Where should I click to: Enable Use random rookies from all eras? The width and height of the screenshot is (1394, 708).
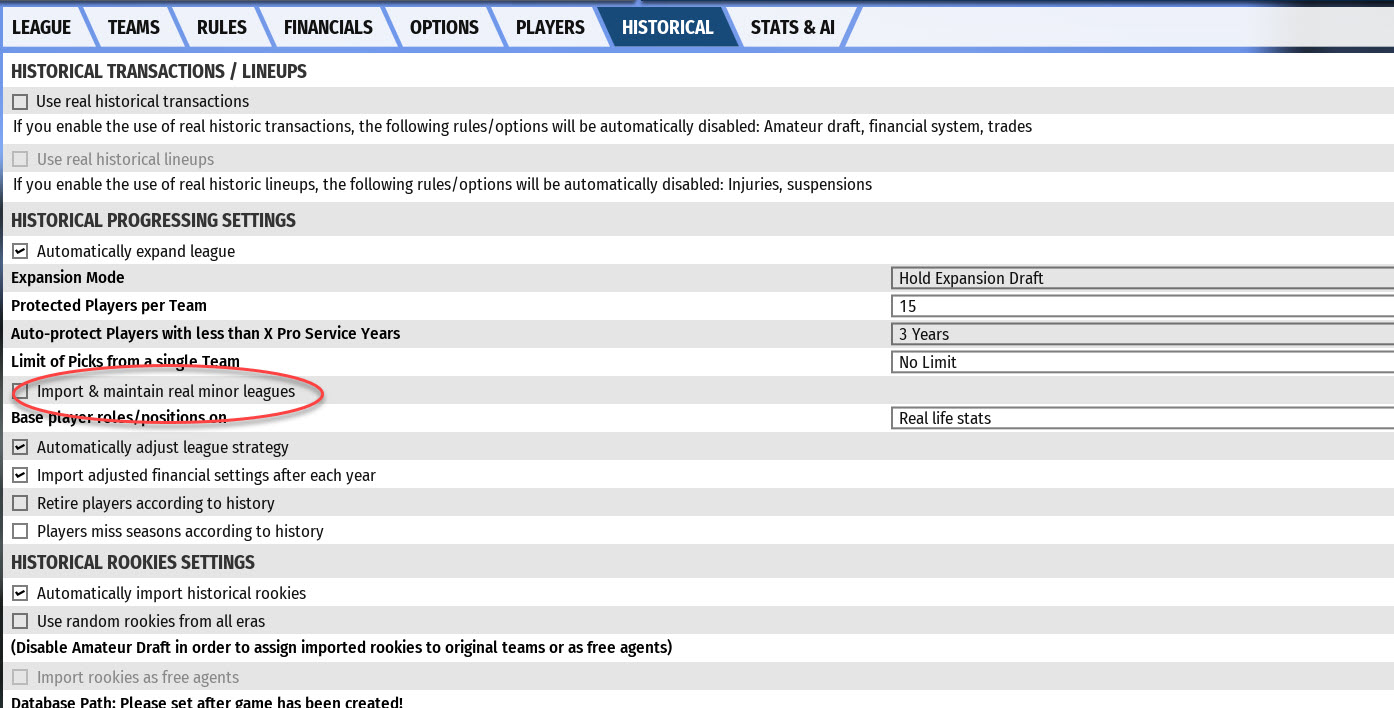20,622
